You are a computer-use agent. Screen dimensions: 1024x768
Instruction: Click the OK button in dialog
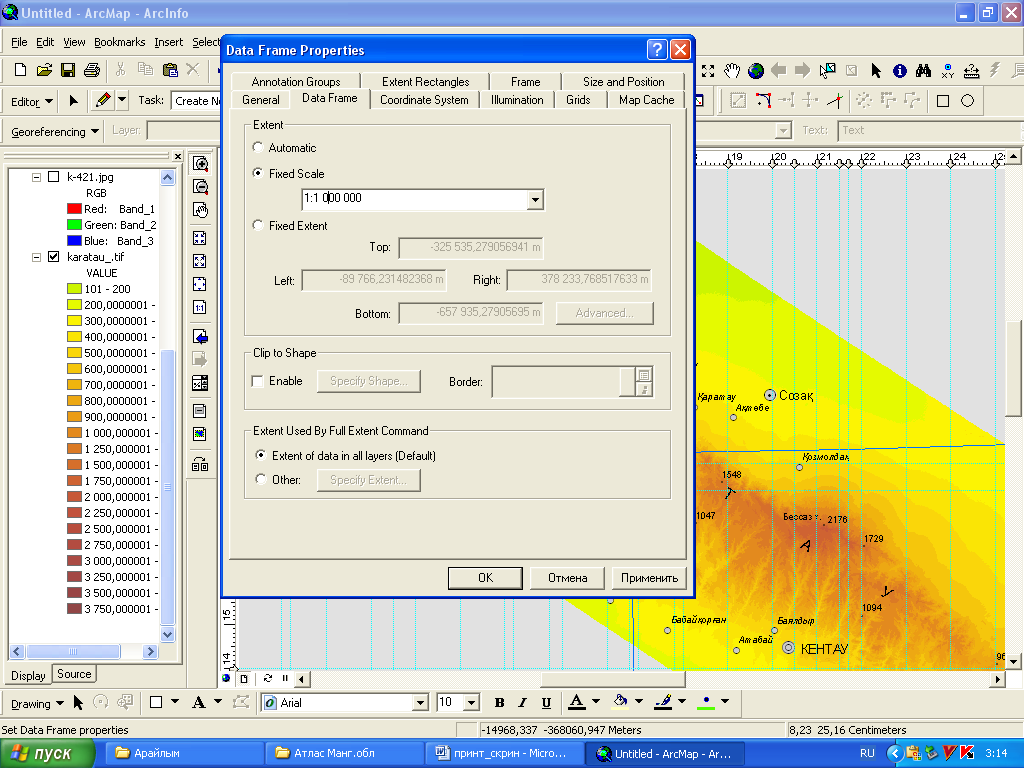pyautogui.click(x=485, y=578)
